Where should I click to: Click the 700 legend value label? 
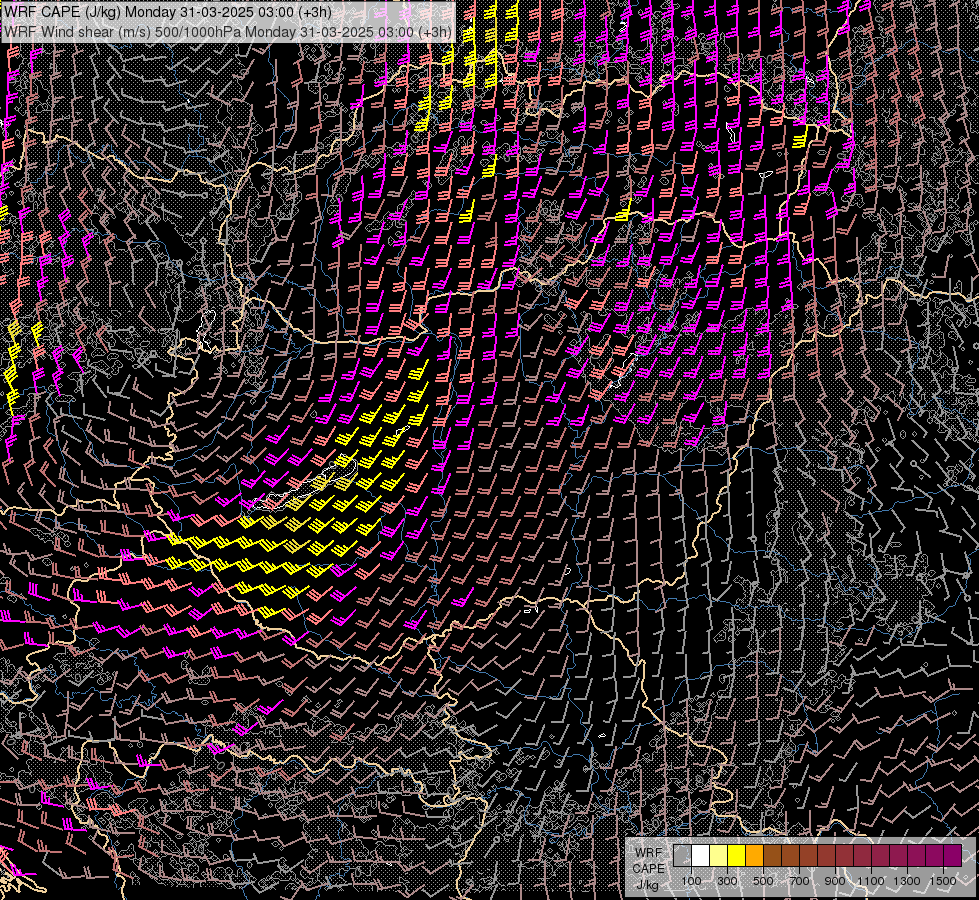(799, 881)
